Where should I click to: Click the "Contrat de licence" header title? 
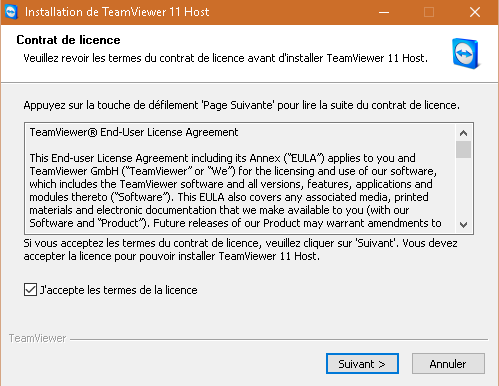tap(68, 40)
